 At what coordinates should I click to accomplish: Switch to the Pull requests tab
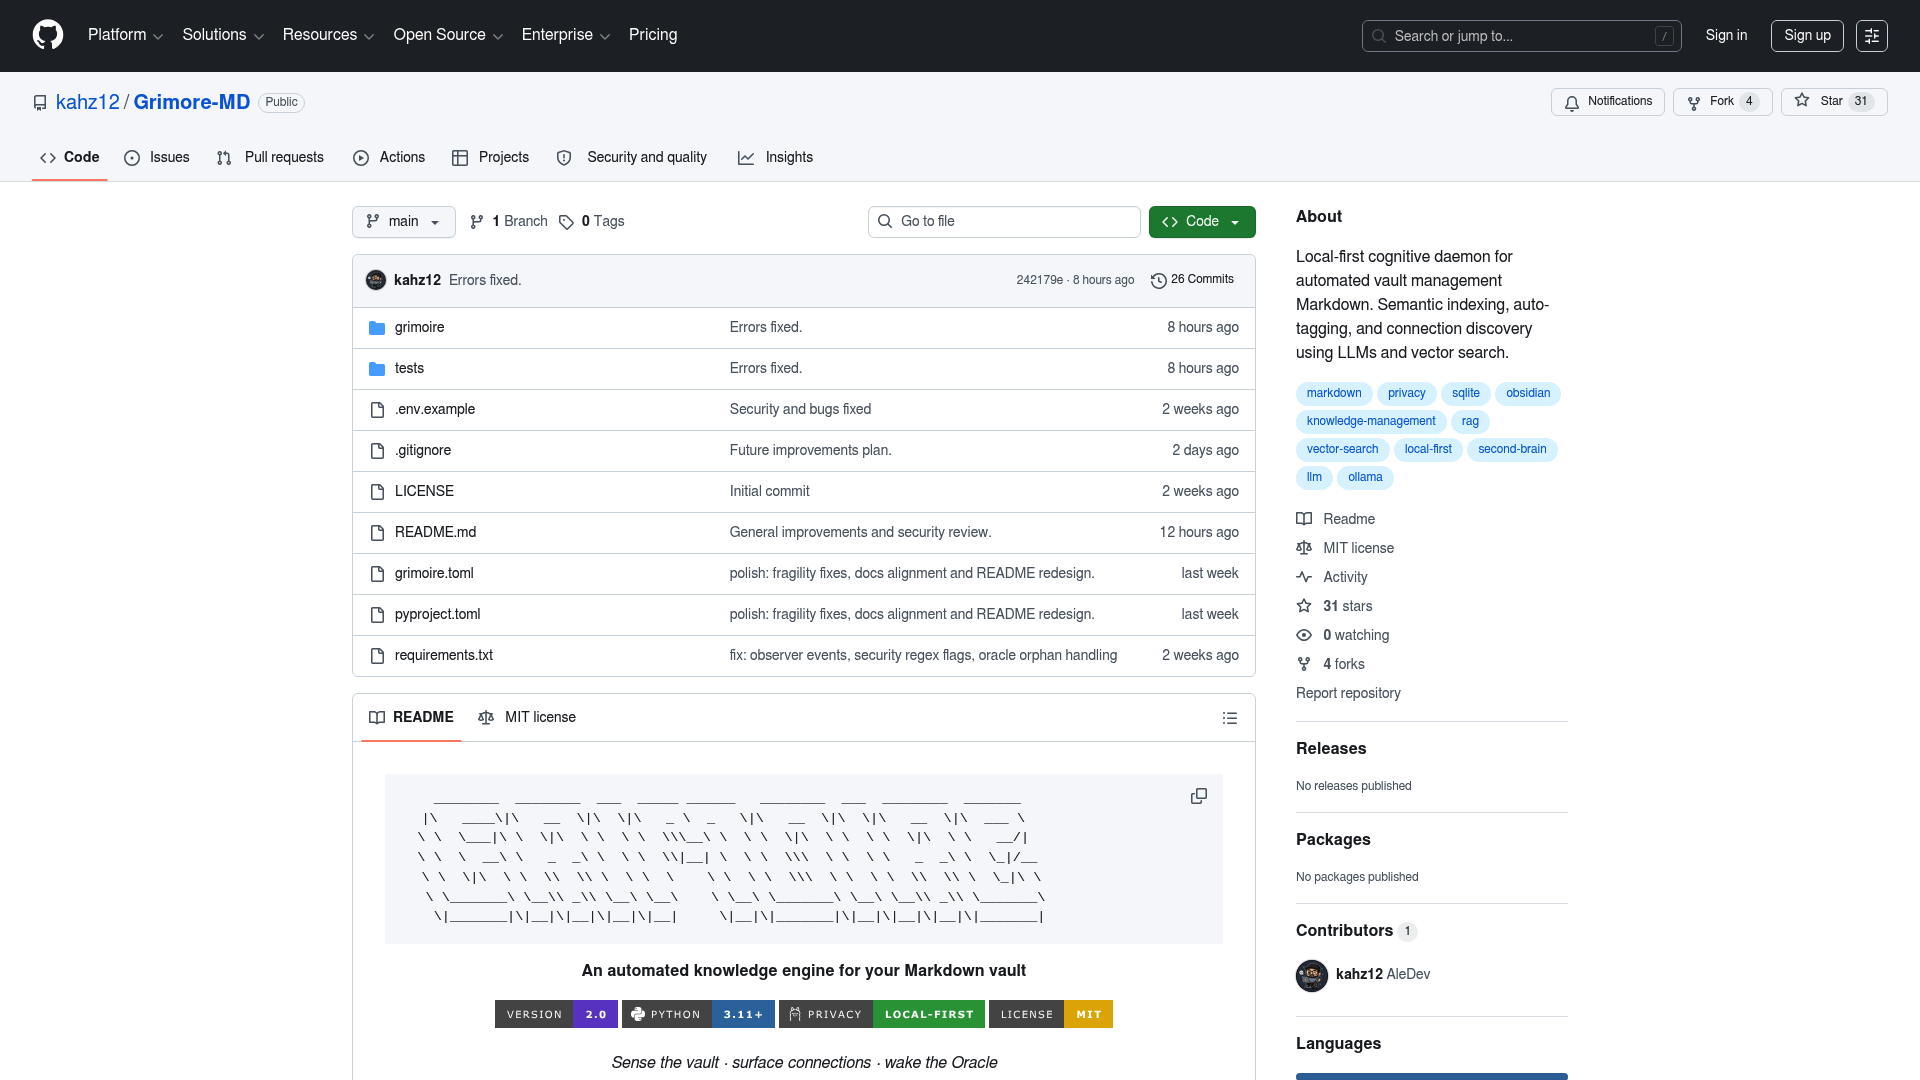tap(270, 158)
